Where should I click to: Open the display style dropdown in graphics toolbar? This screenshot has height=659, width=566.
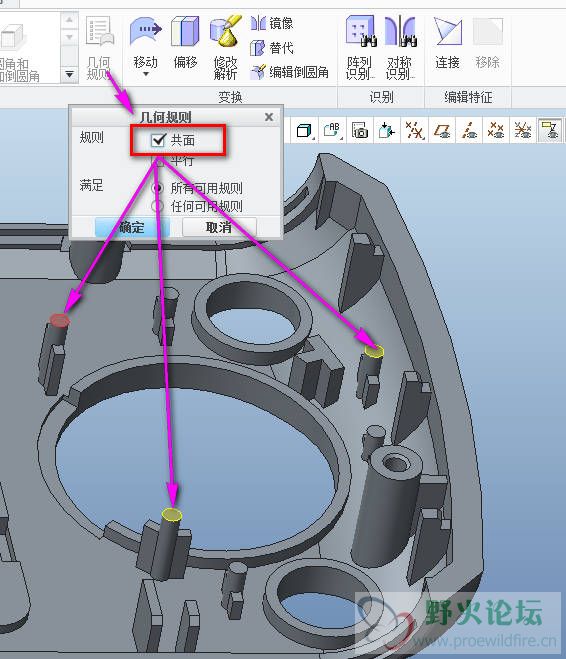[x=305, y=130]
